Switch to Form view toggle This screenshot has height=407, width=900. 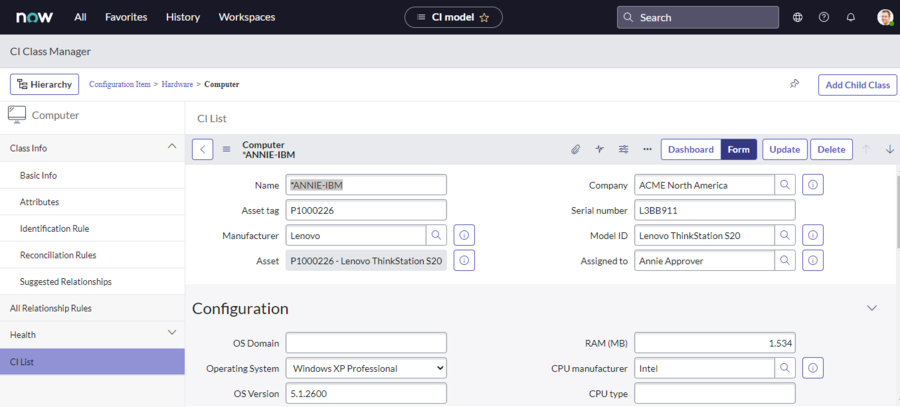[x=739, y=149]
